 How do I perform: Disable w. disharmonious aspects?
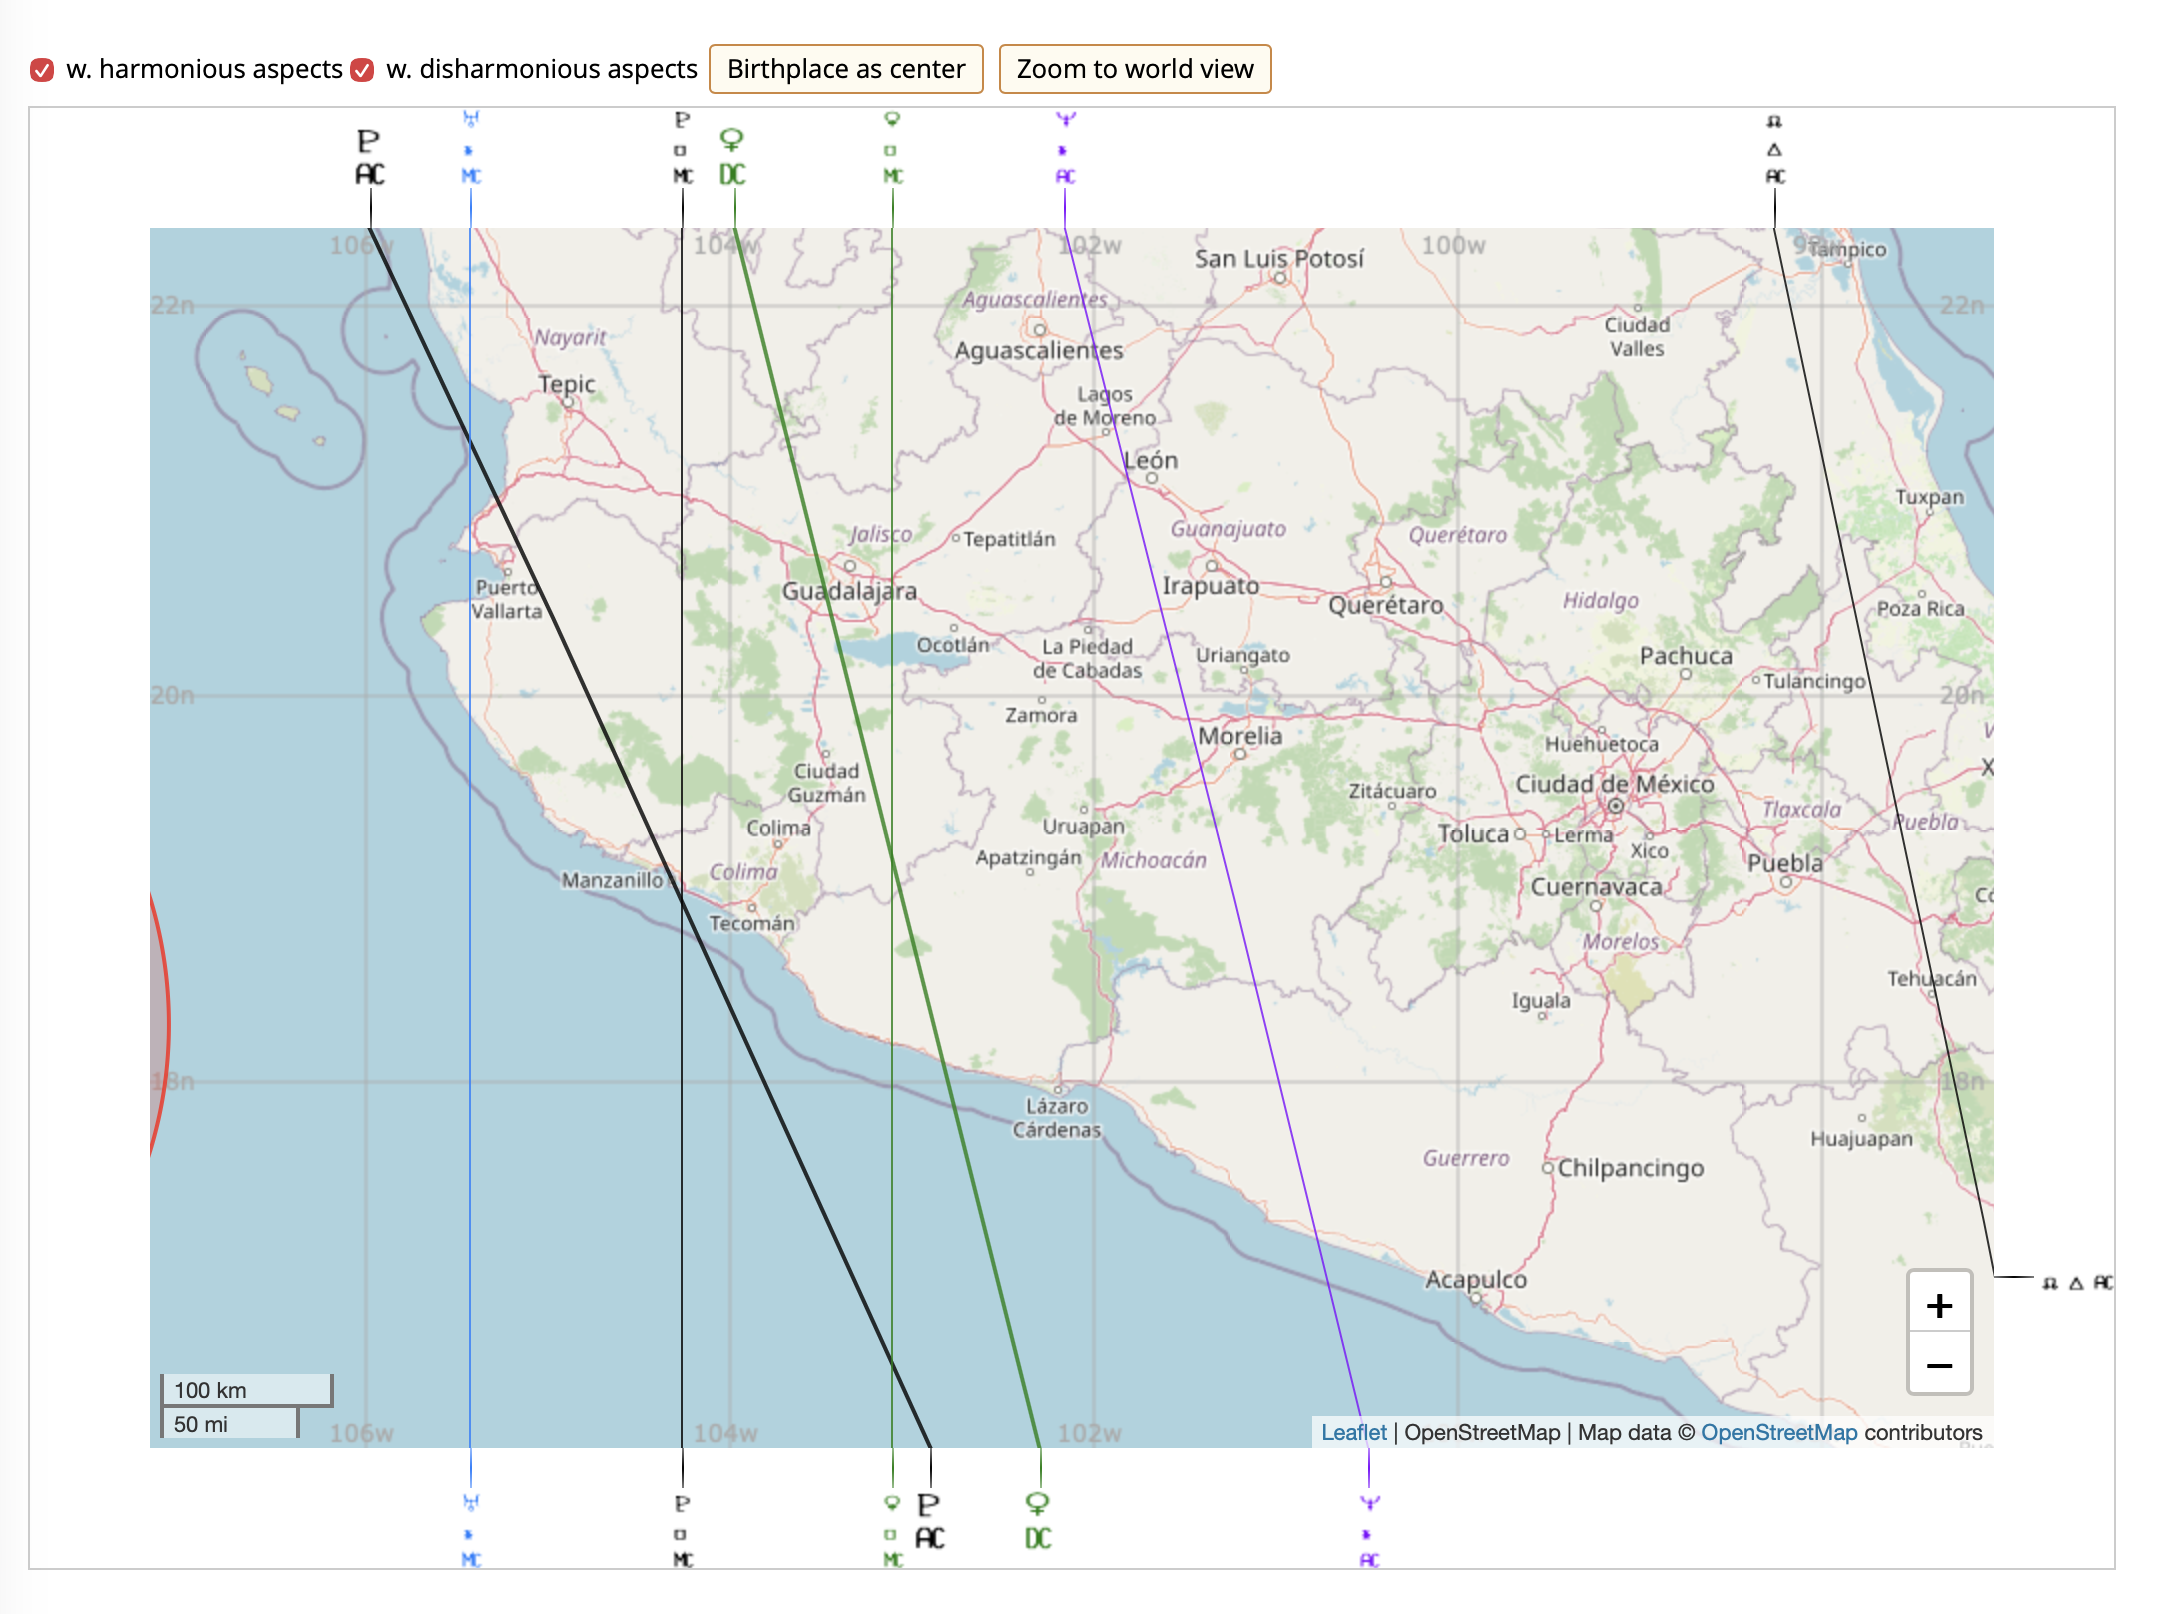click(x=363, y=70)
